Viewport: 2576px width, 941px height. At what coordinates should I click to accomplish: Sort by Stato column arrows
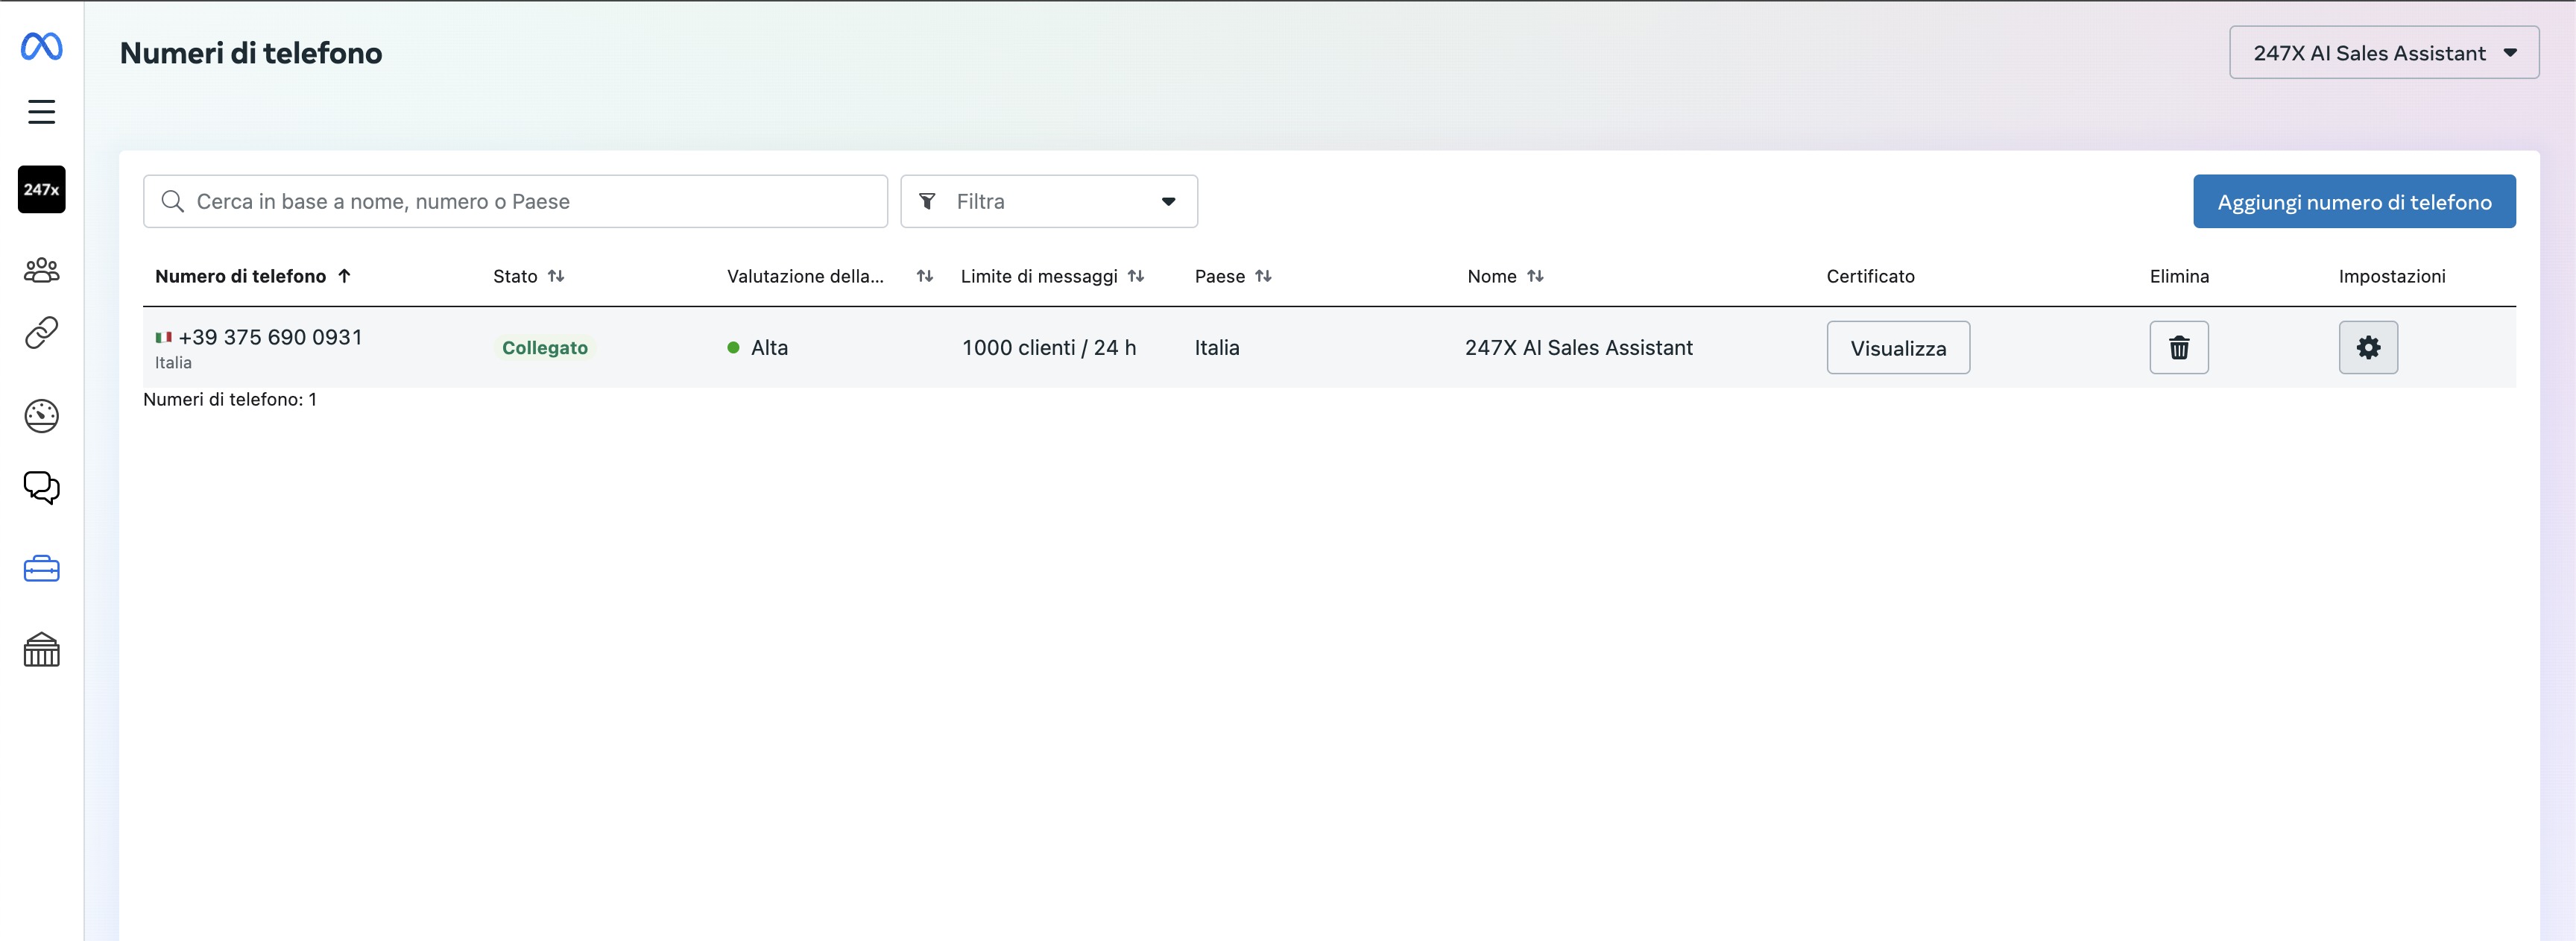[x=556, y=276]
